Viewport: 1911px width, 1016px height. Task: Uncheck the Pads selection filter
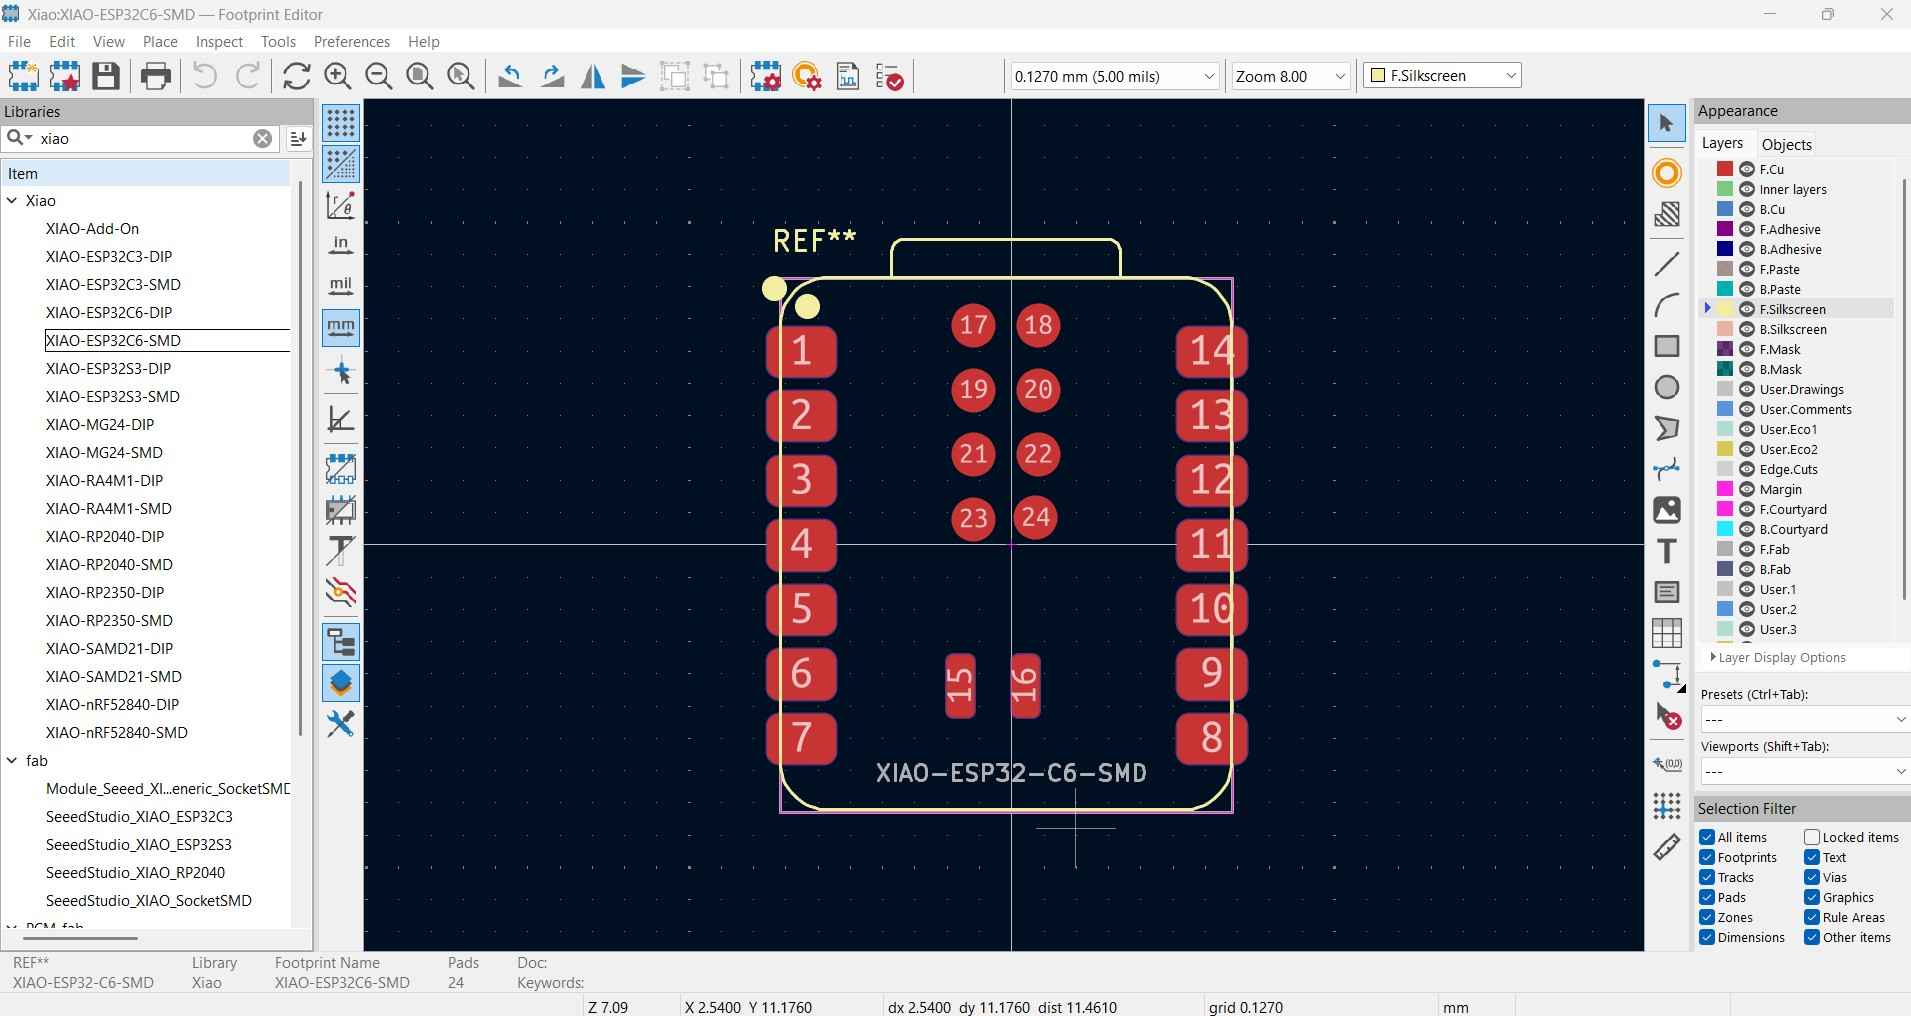[x=1707, y=897]
